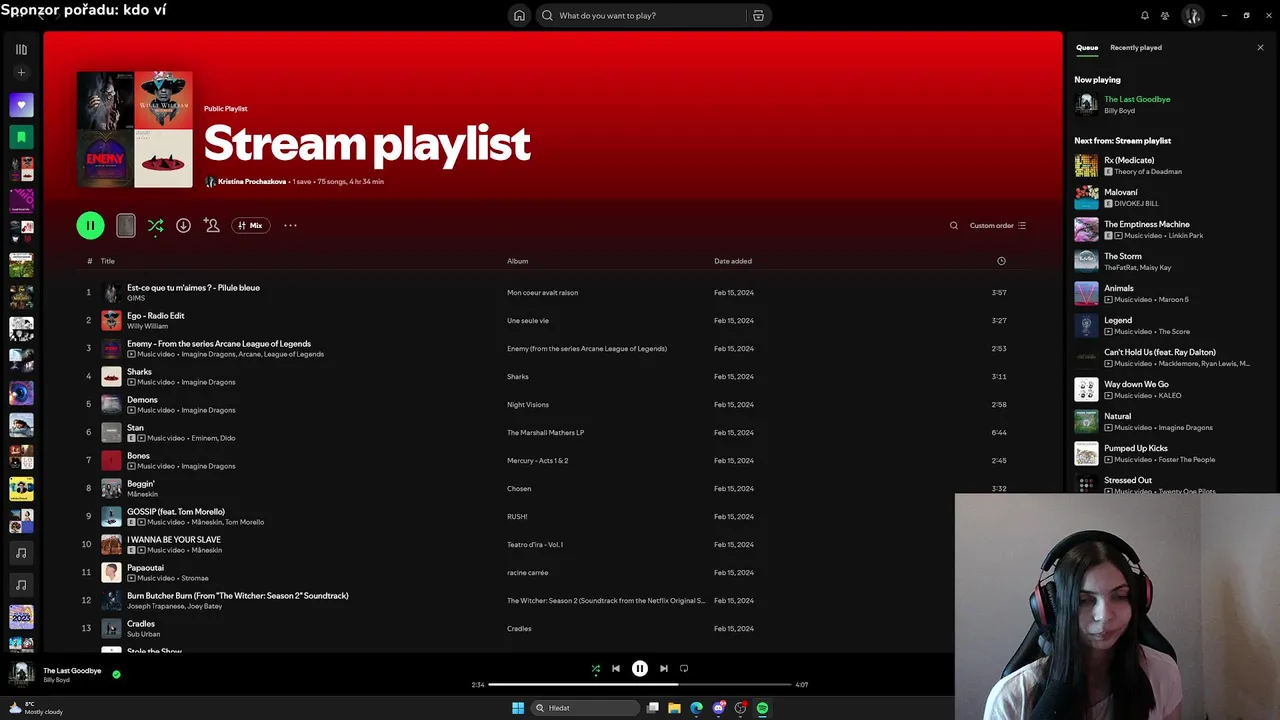Collapse Your Library sidebar icon

[x=21, y=49]
